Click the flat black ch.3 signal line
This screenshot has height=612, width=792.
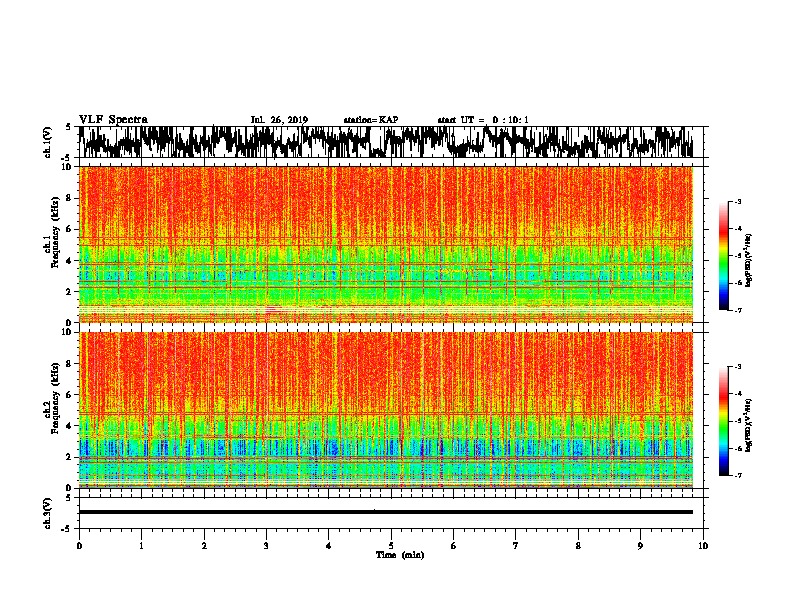click(386, 512)
